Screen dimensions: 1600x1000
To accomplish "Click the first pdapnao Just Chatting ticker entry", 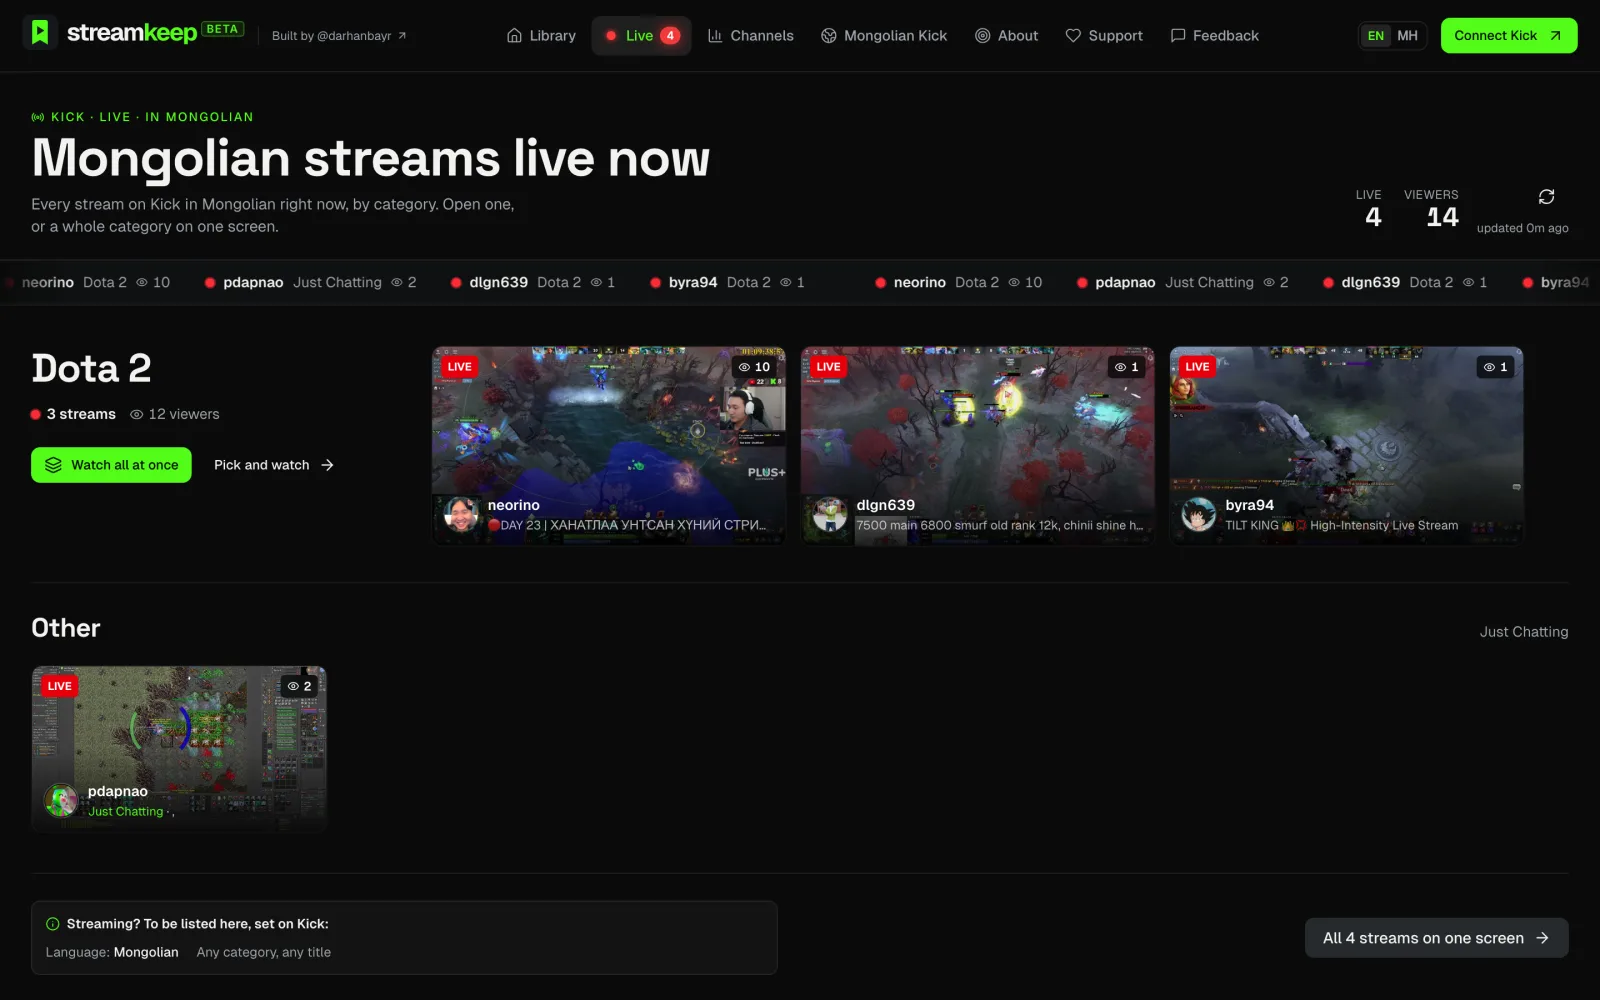I will coord(311,283).
